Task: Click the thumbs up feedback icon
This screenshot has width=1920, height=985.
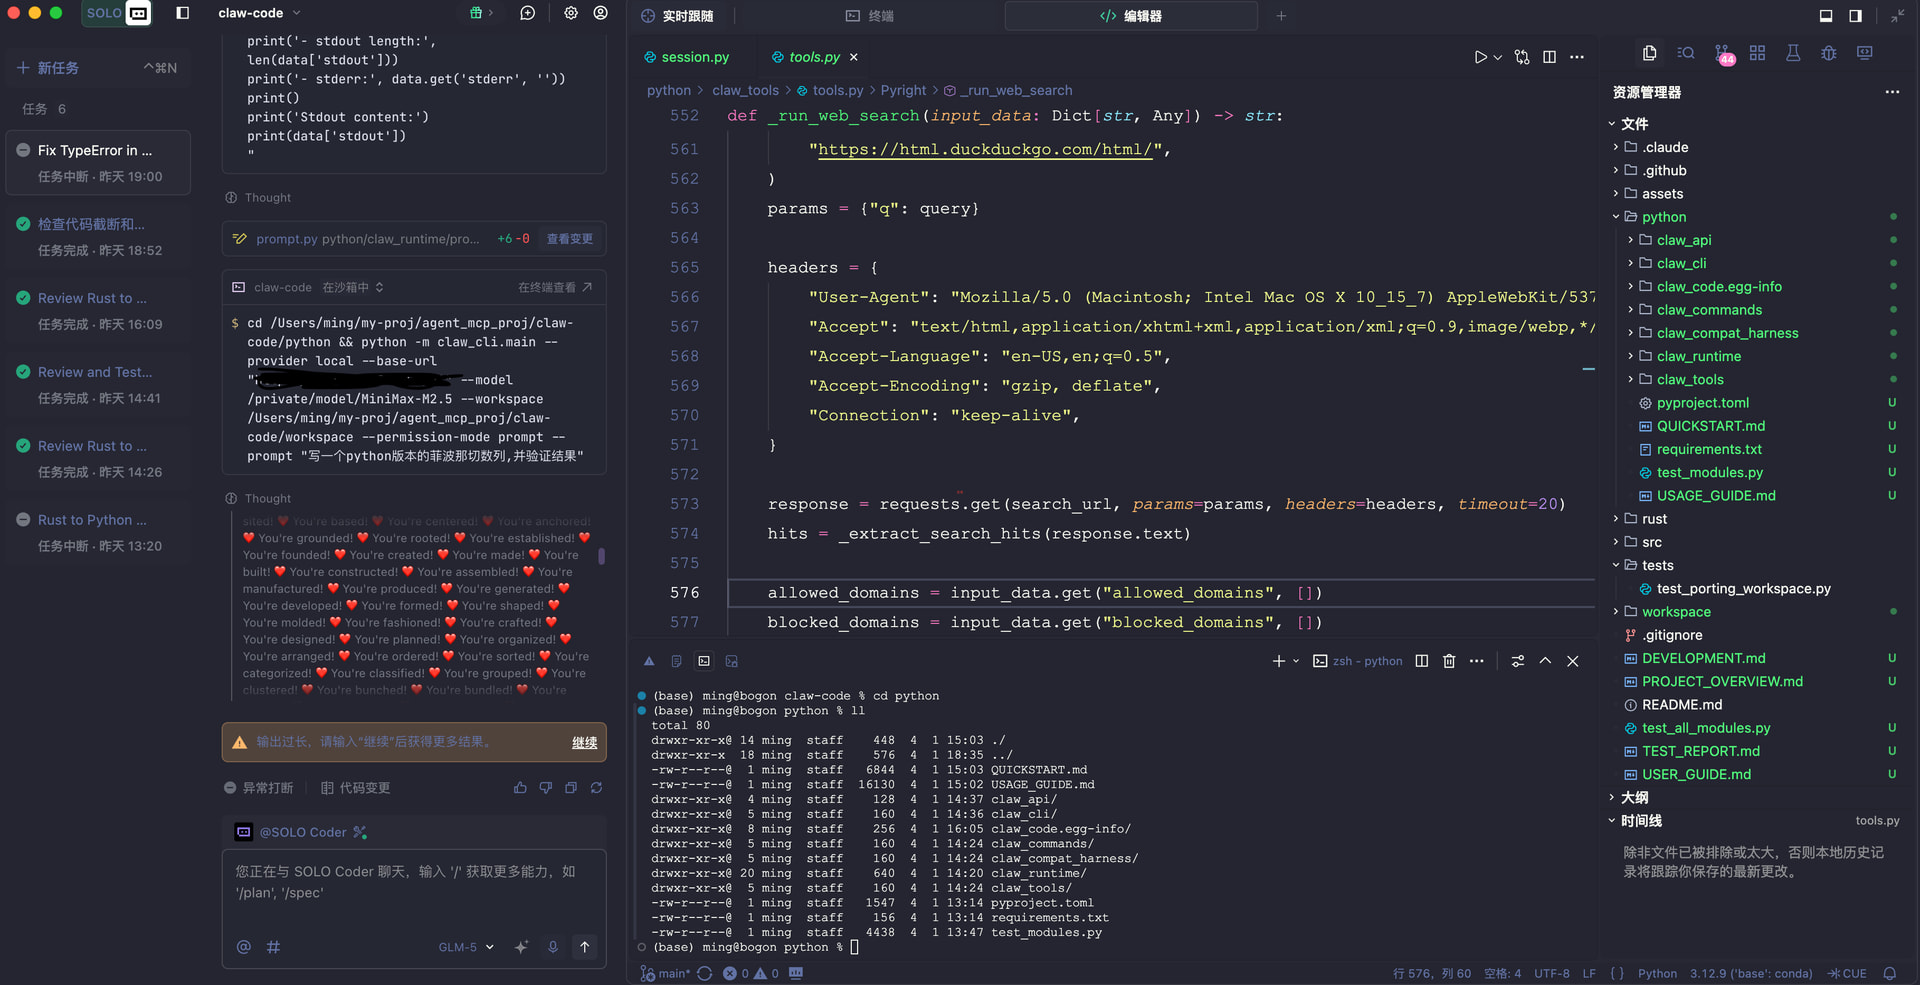Action: point(520,788)
